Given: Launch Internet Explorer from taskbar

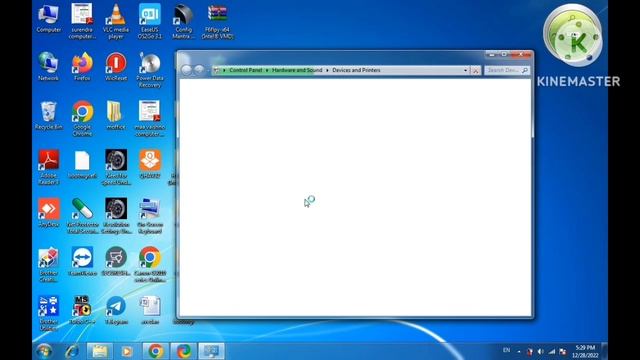Looking at the screenshot, I should click(x=72, y=351).
